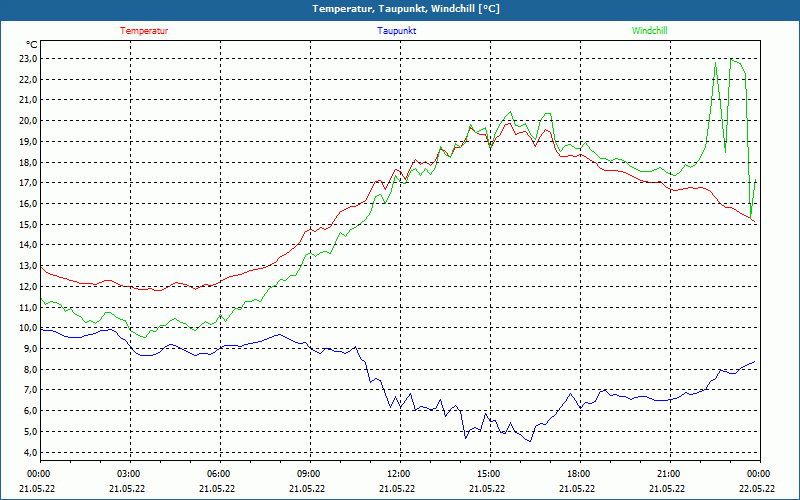Image resolution: width=800 pixels, height=500 pixels.
Task: Click the 21.05.22 date under 12:00
Action: 398,488
